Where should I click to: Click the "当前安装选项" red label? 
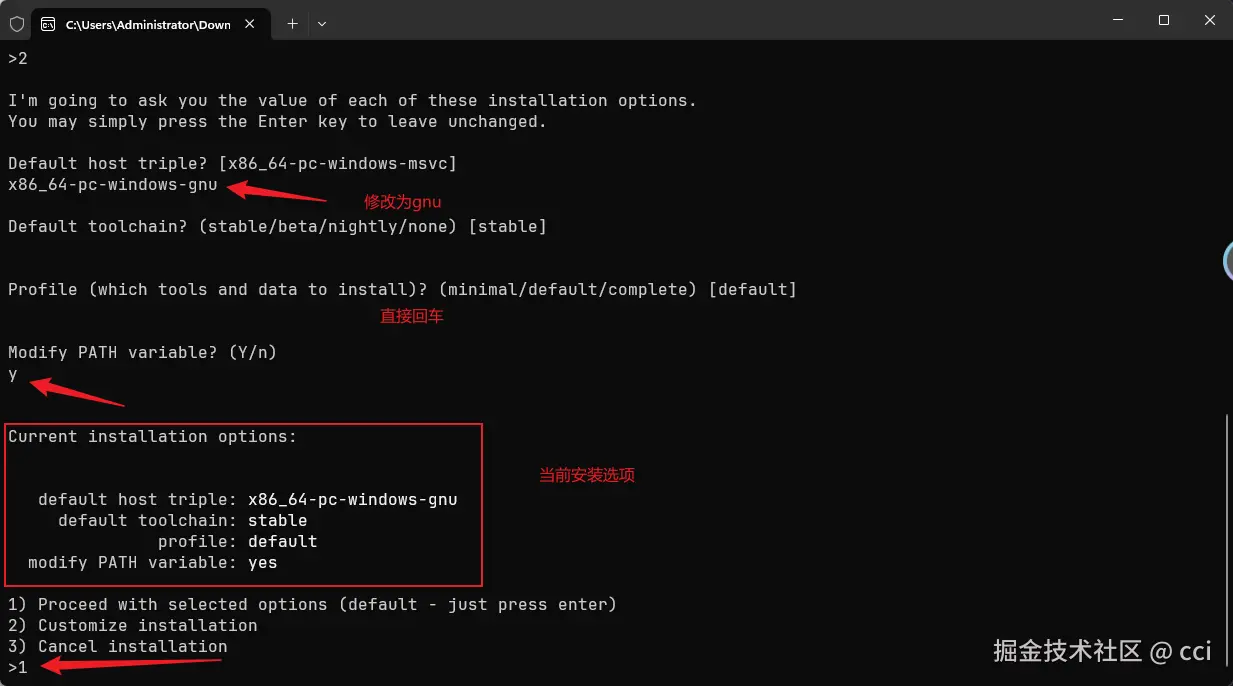(587, 475)
